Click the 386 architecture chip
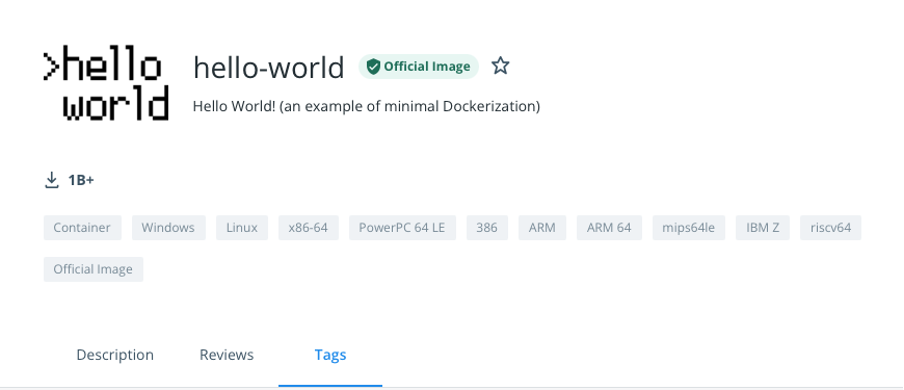Image resolution: width=904 pixels, height=390 pixels. [x=487, y=227]
